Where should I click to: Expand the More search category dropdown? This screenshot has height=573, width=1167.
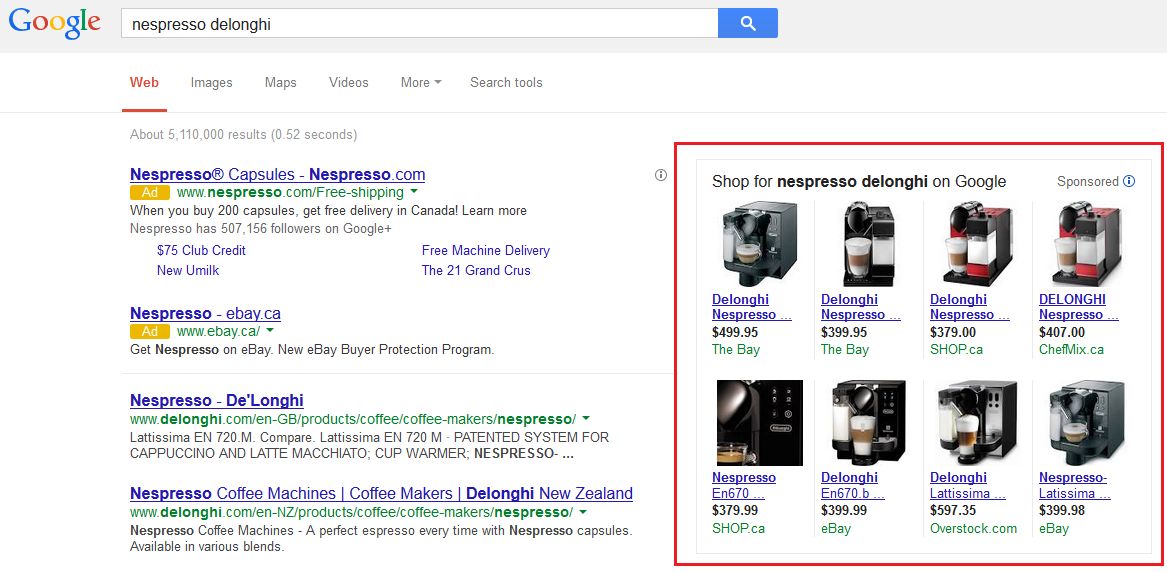420,83
